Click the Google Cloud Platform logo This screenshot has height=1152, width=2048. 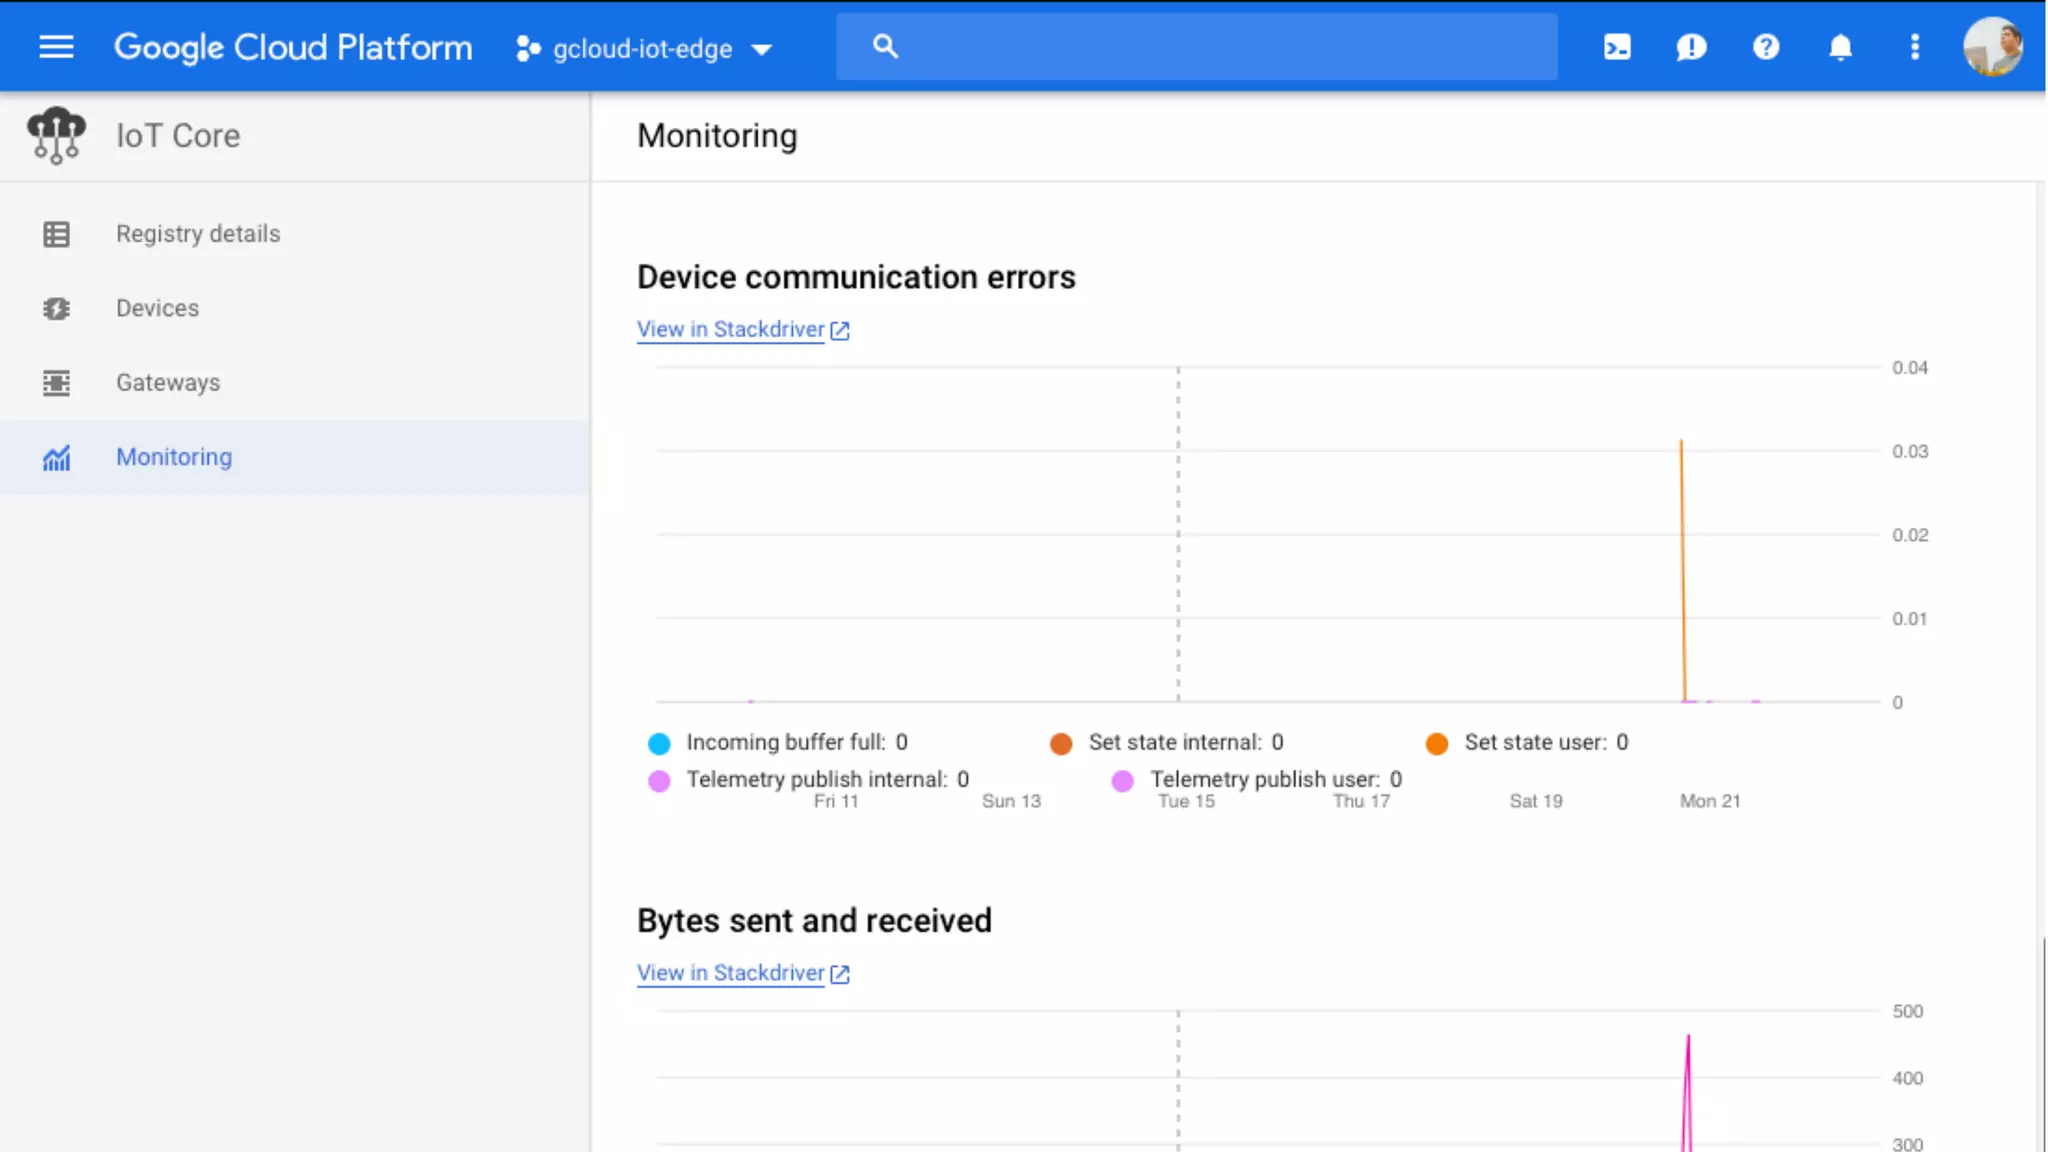[x=292, y=47]
